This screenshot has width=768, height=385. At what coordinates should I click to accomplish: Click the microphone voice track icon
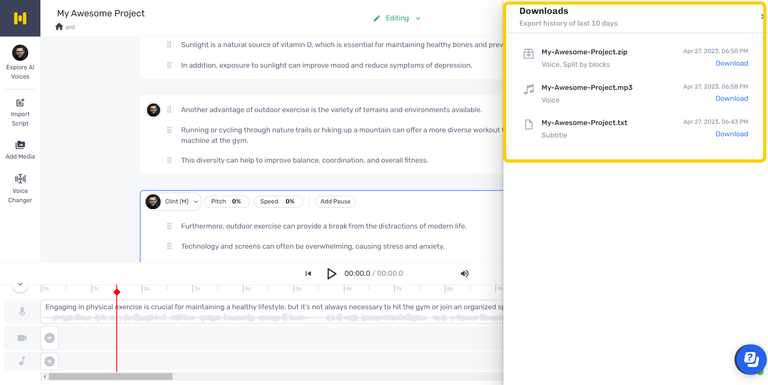22,312
